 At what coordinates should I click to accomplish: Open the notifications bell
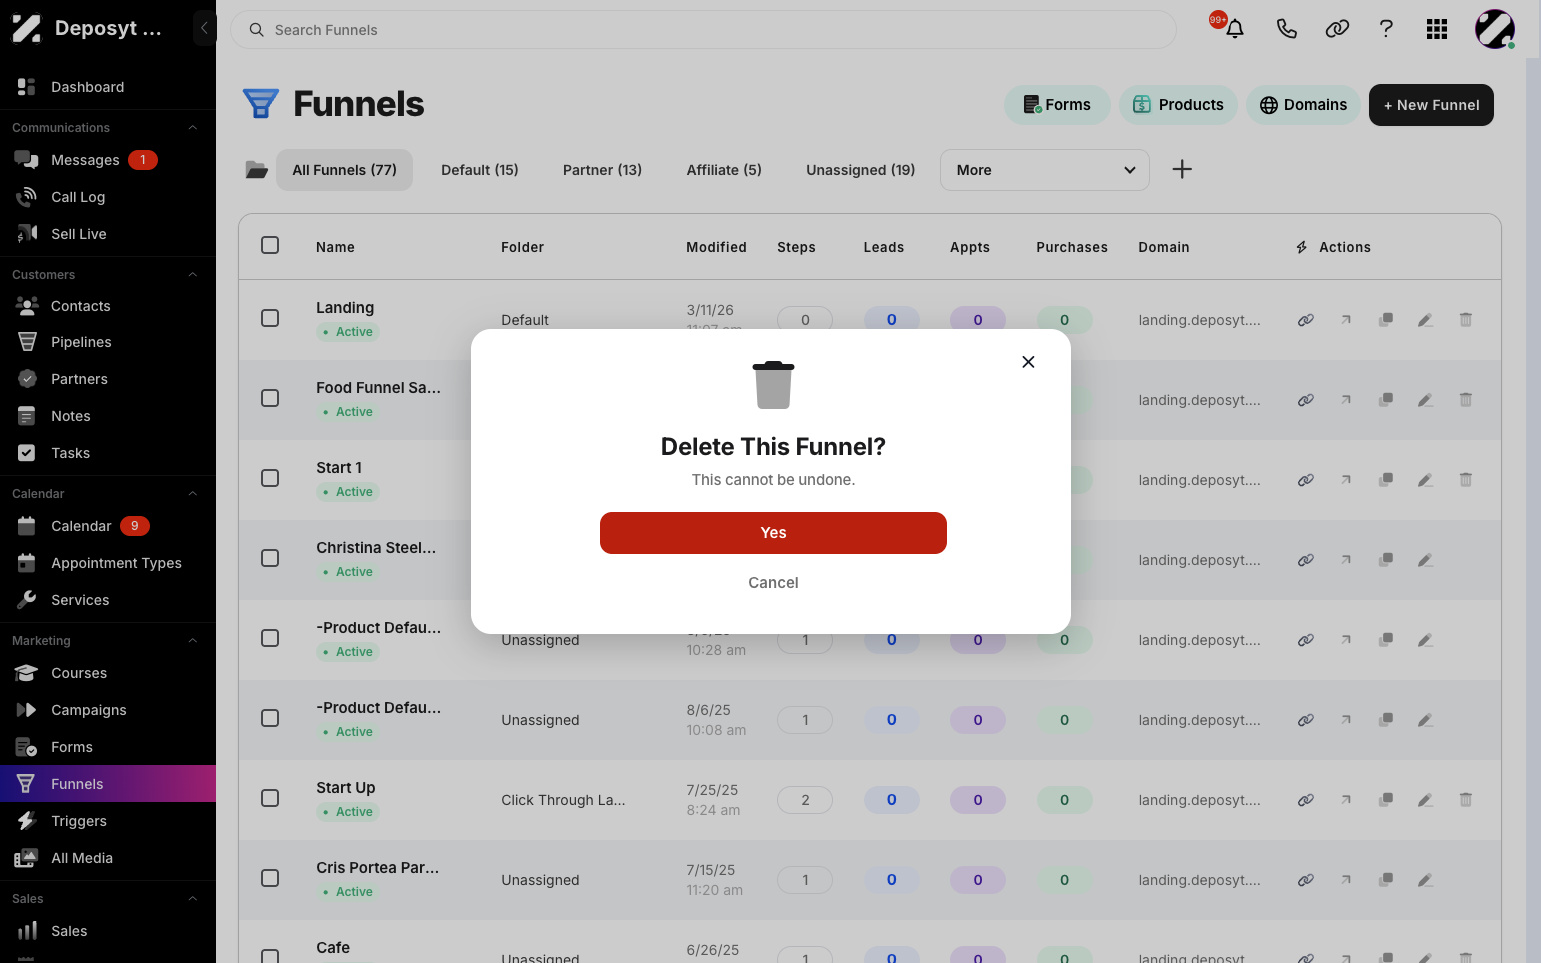click(1235, 29)
